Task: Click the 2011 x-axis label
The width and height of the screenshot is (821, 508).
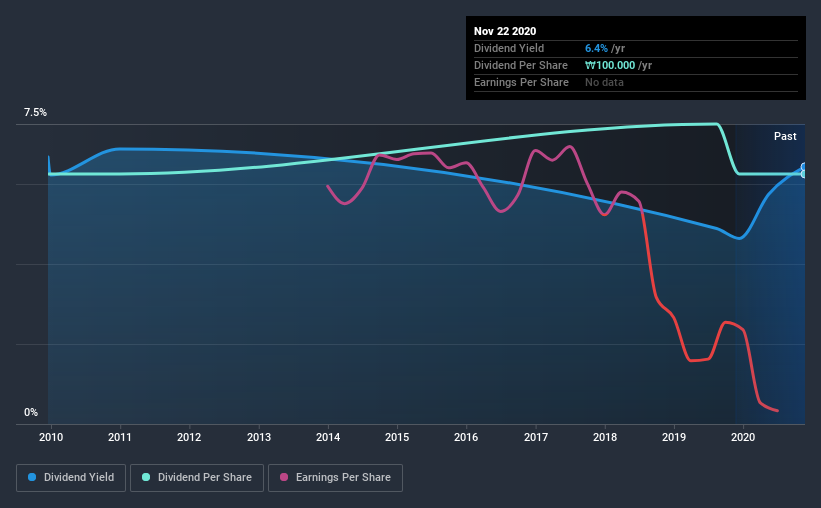Action: click(120, 437)
